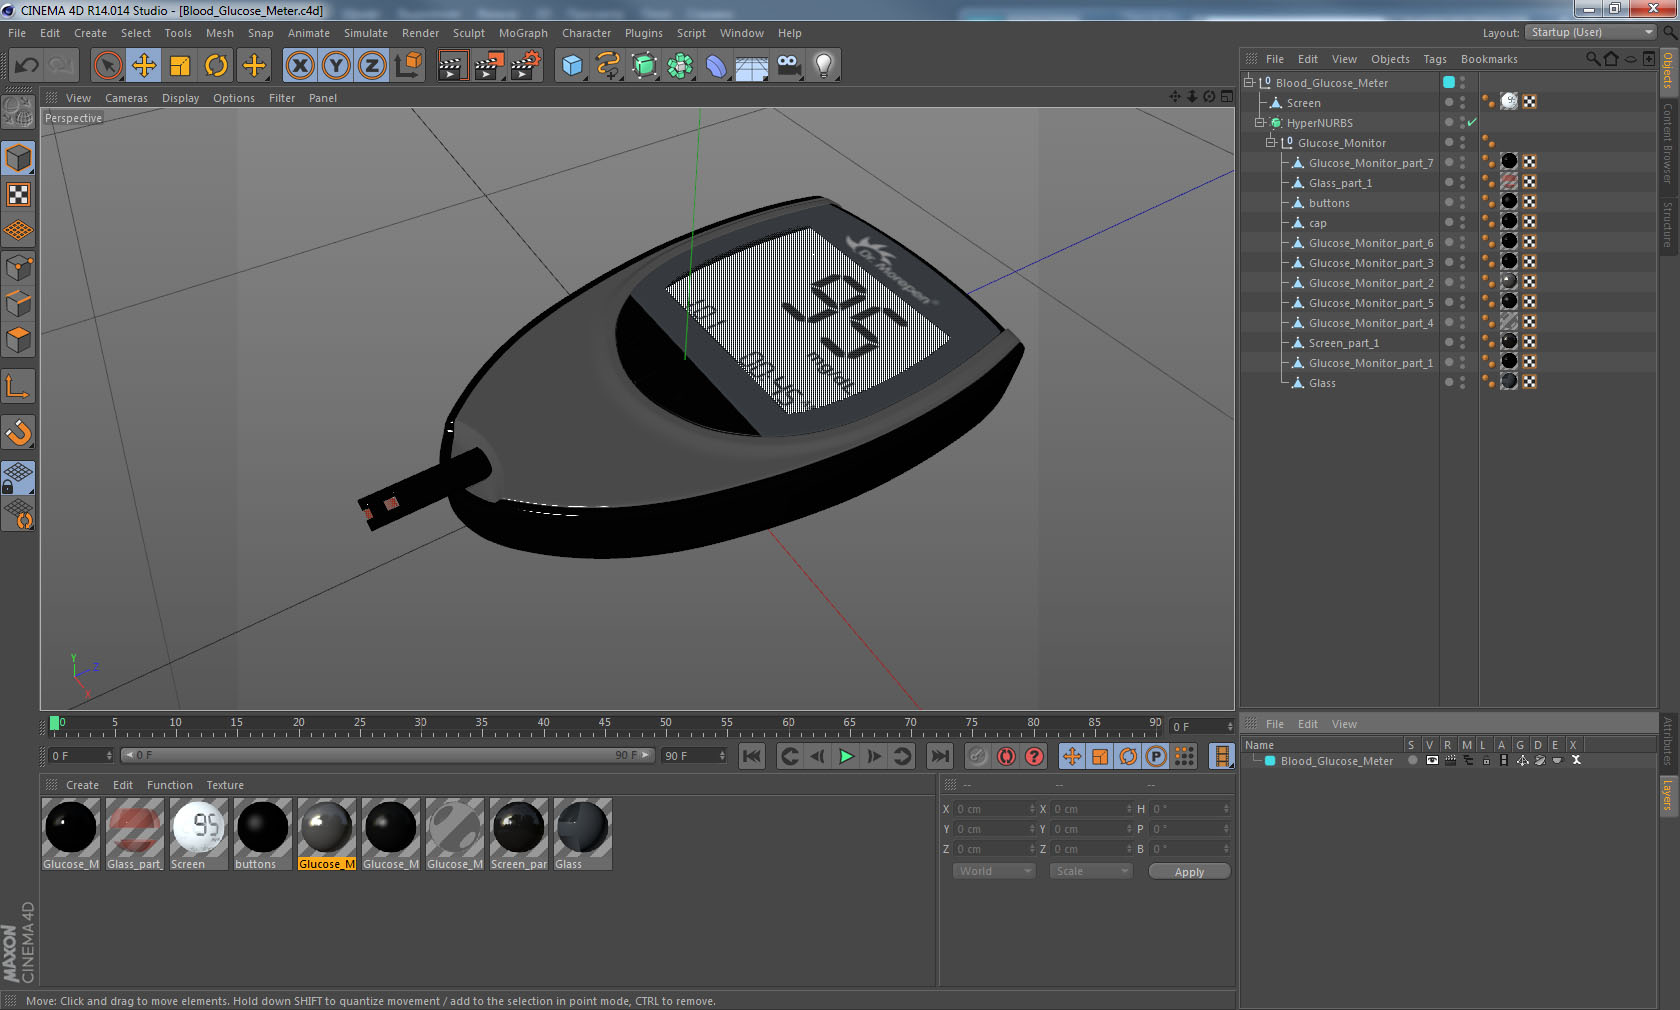This screenshot has width=1680, height=1010.
Task: Play the animation forward
Action: click(846, 756)
